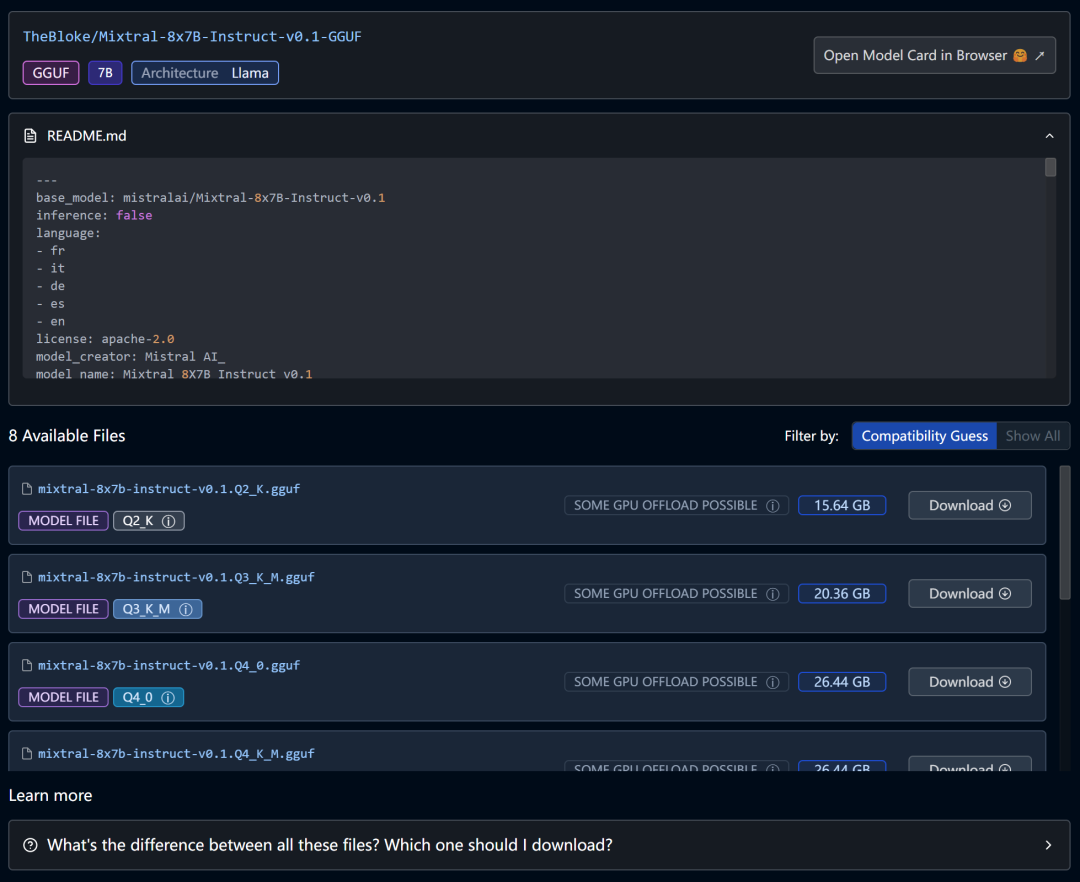Click the inference: false line
Image resolution: width=1080 pixels, height=882 pixels.
[x=94, y=216]
